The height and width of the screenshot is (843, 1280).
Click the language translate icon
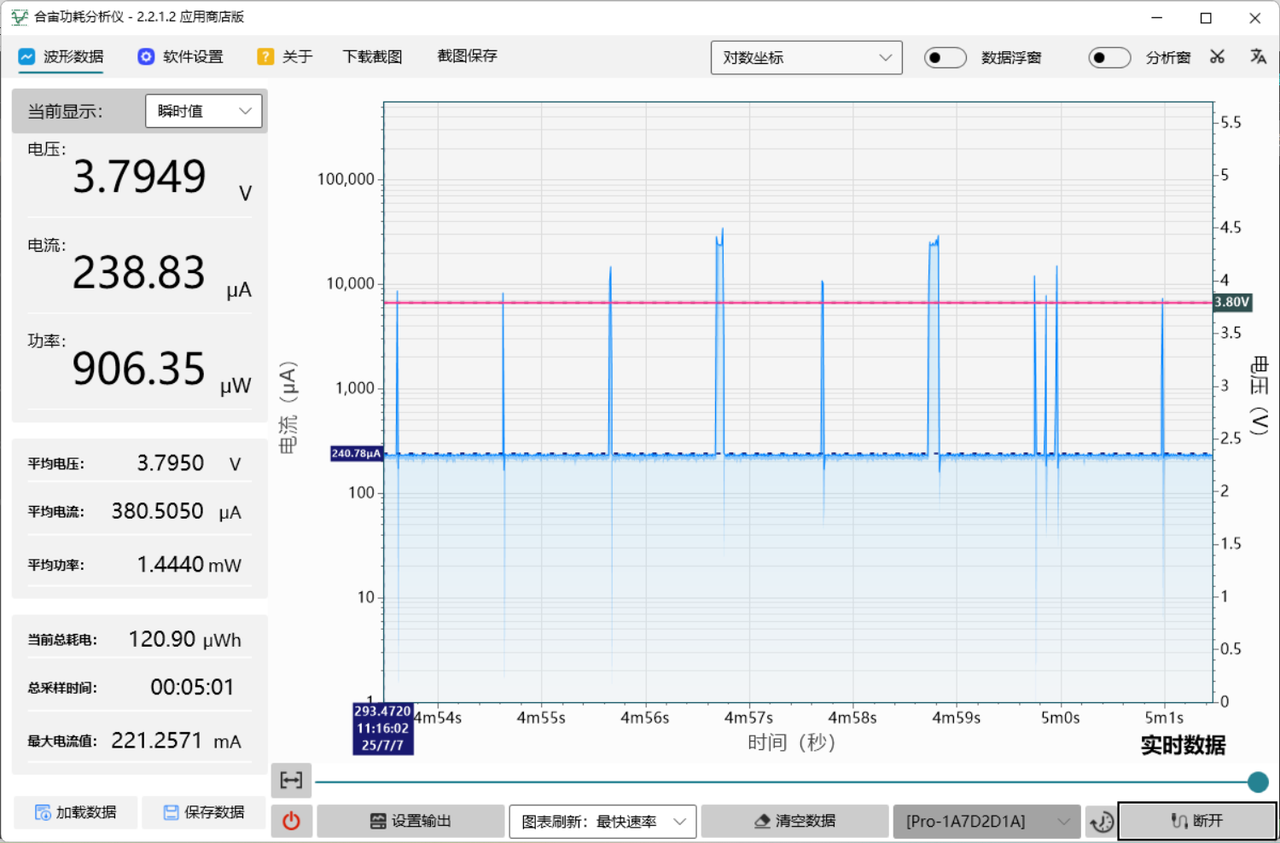tap(1258, 57)
